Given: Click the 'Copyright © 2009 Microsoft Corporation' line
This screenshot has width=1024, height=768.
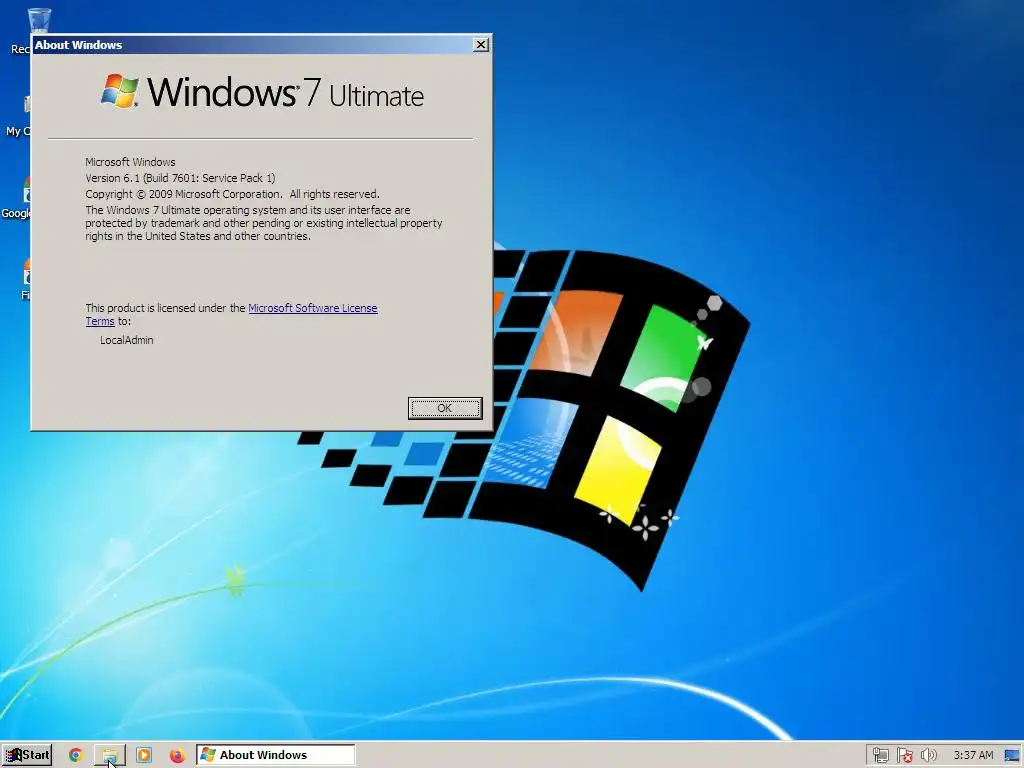Looking at the screenshot, I should (x=232, y=194).
